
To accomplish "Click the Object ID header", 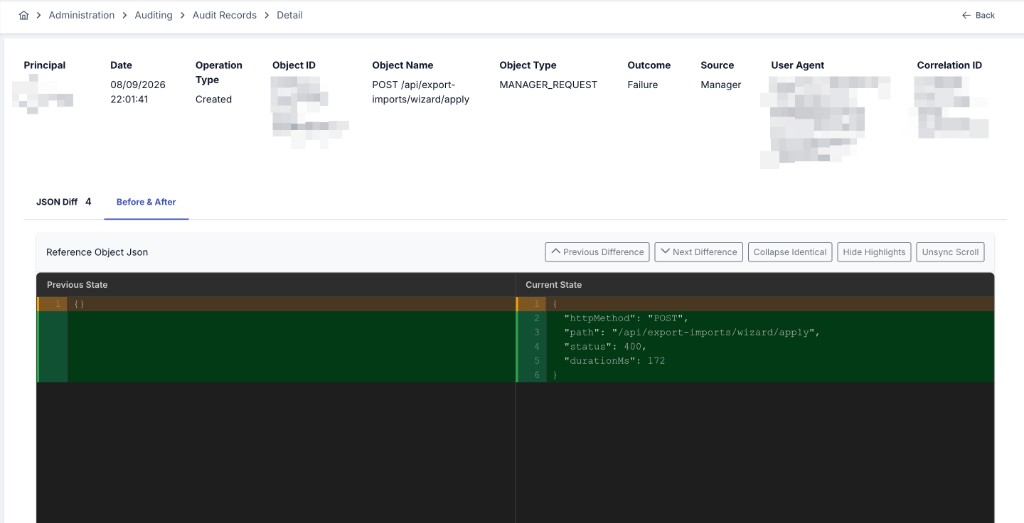I will [x=294, y=65].
